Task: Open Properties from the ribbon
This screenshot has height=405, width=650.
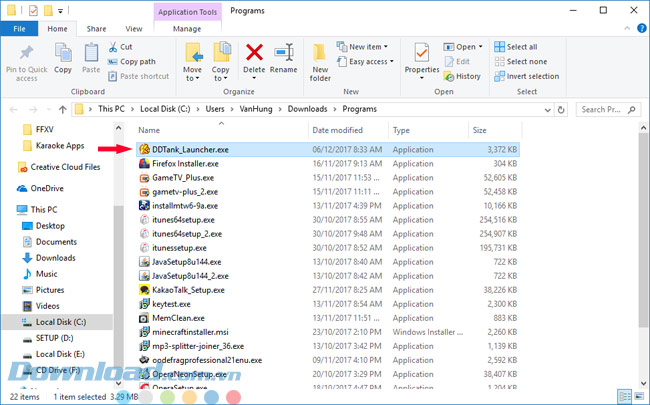Action: click(x=421, y=58)
